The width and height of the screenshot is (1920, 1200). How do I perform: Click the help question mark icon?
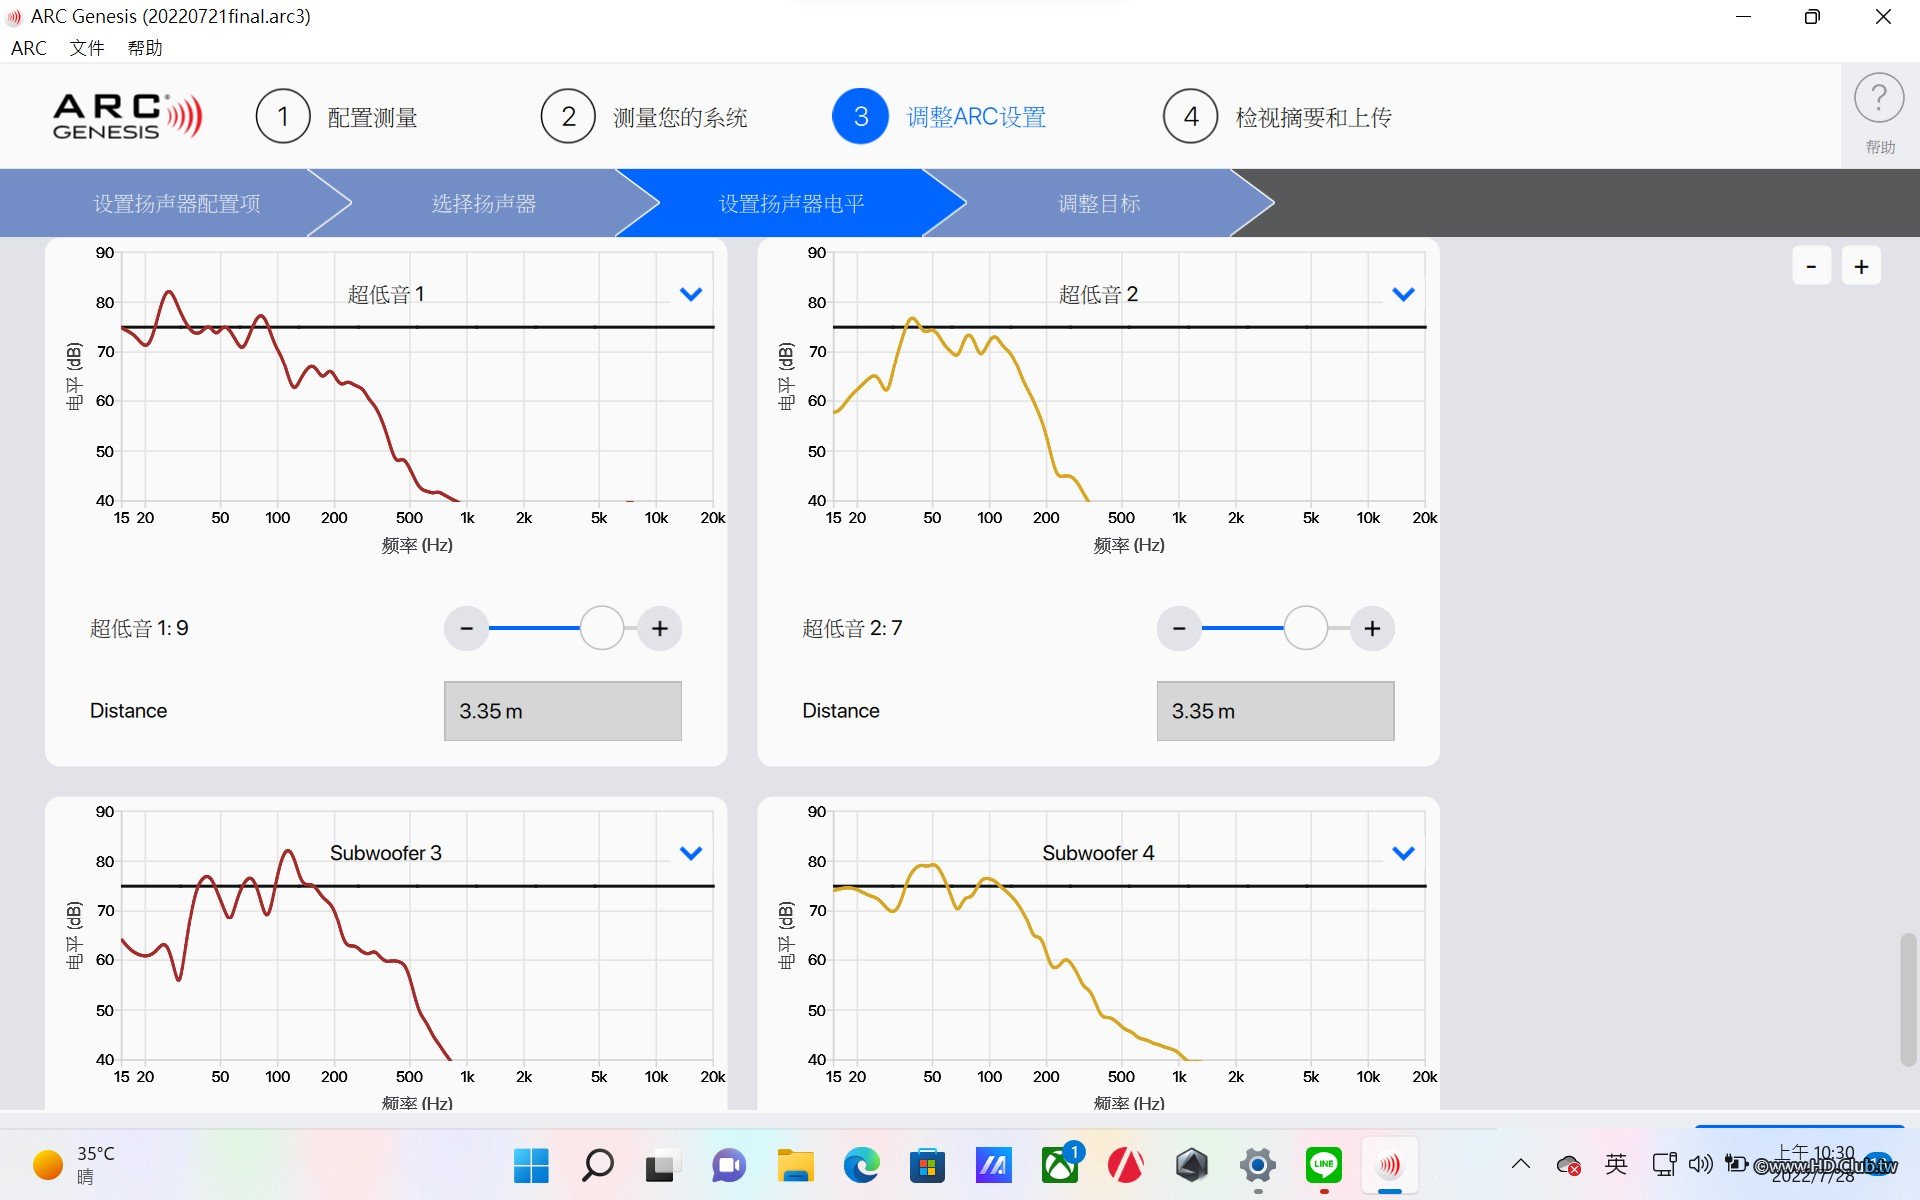click(x=1879, y=99)
